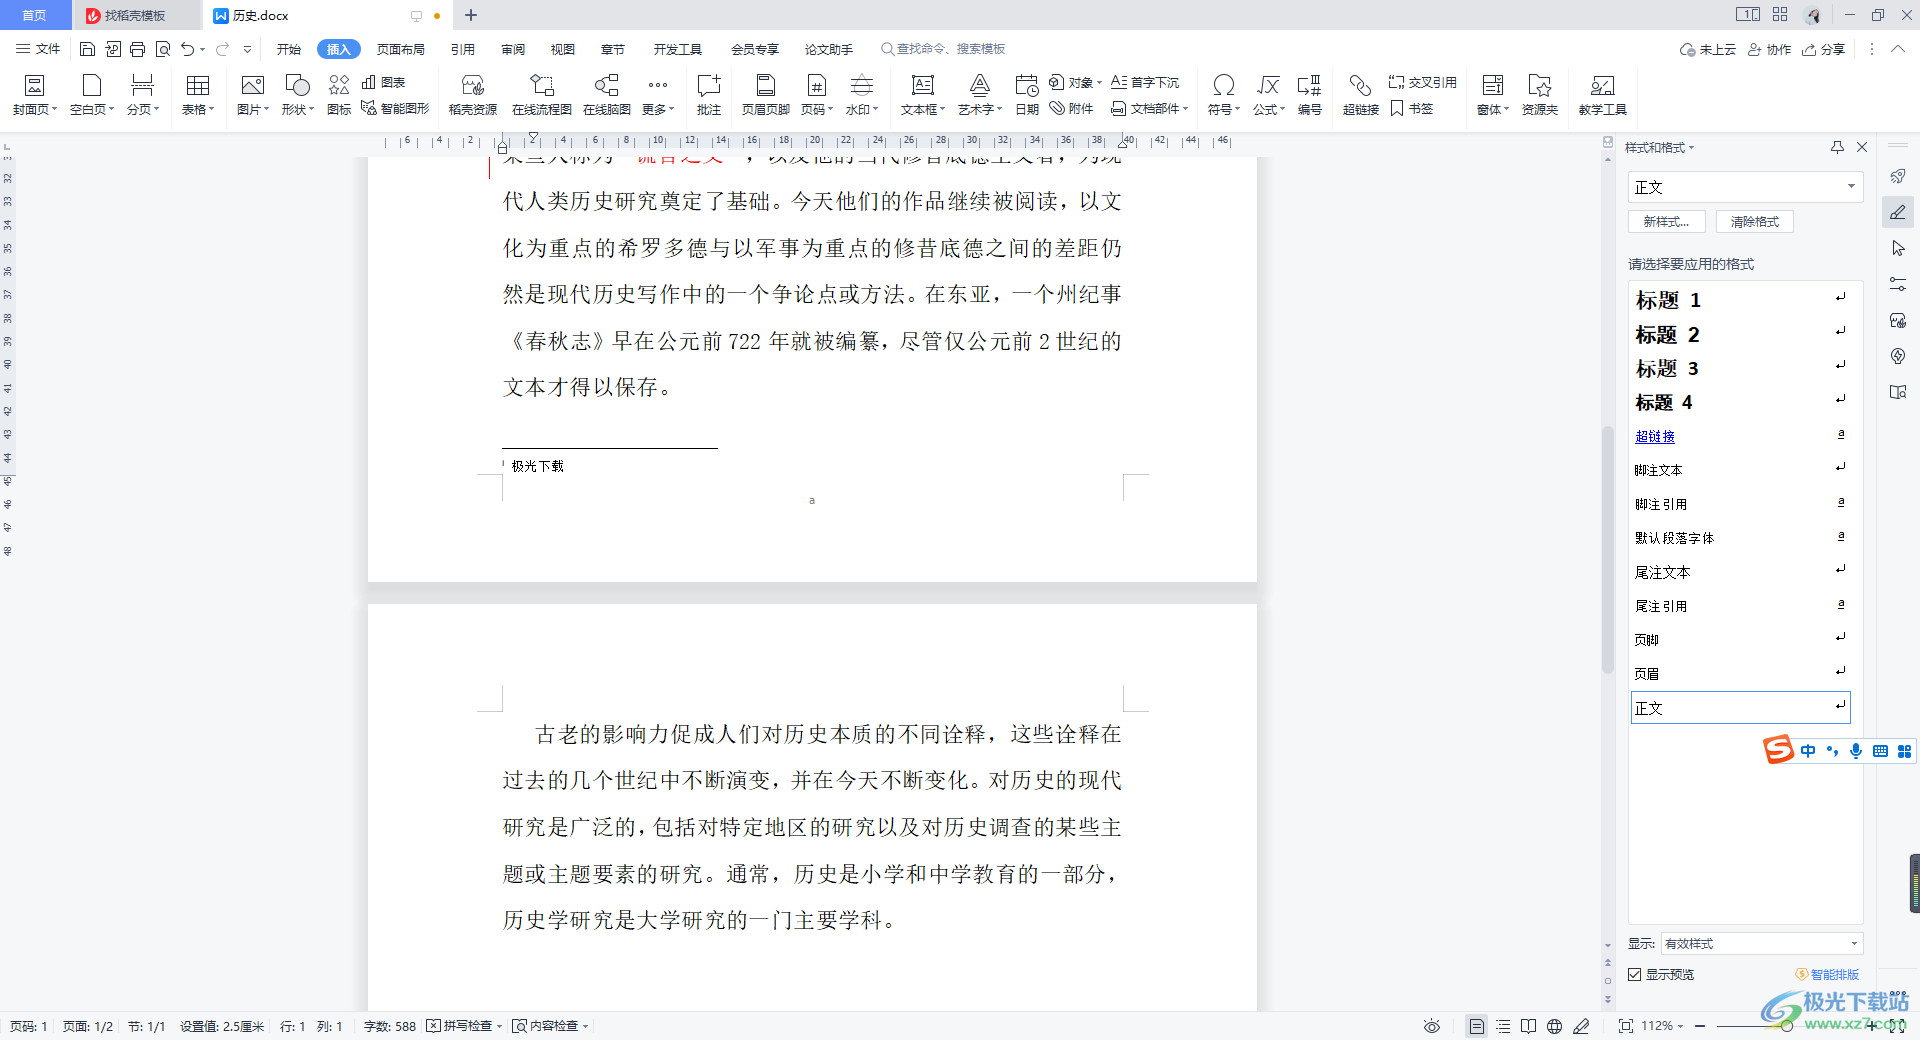Image resolution: width=1920 pixels, height=1040 pixels.
Task: Insert page number (页码)
Action: [x=817, y=95]
